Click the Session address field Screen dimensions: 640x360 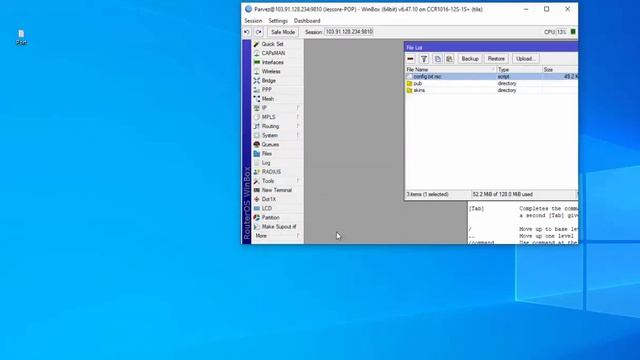[349, 32]
